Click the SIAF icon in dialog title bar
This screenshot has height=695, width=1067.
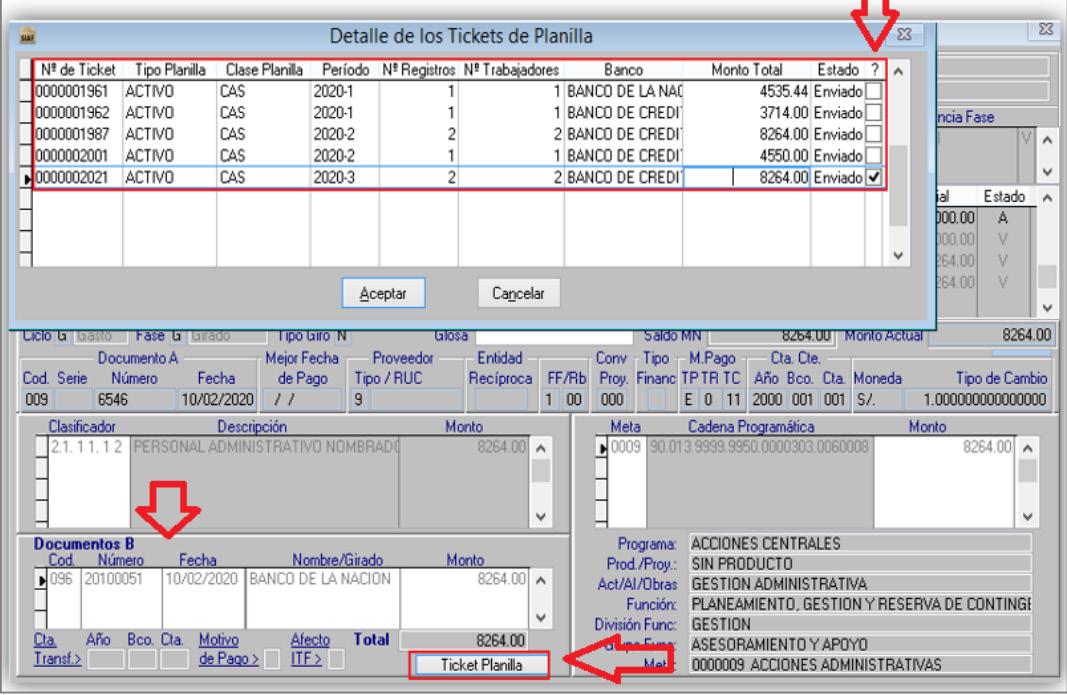27,36
